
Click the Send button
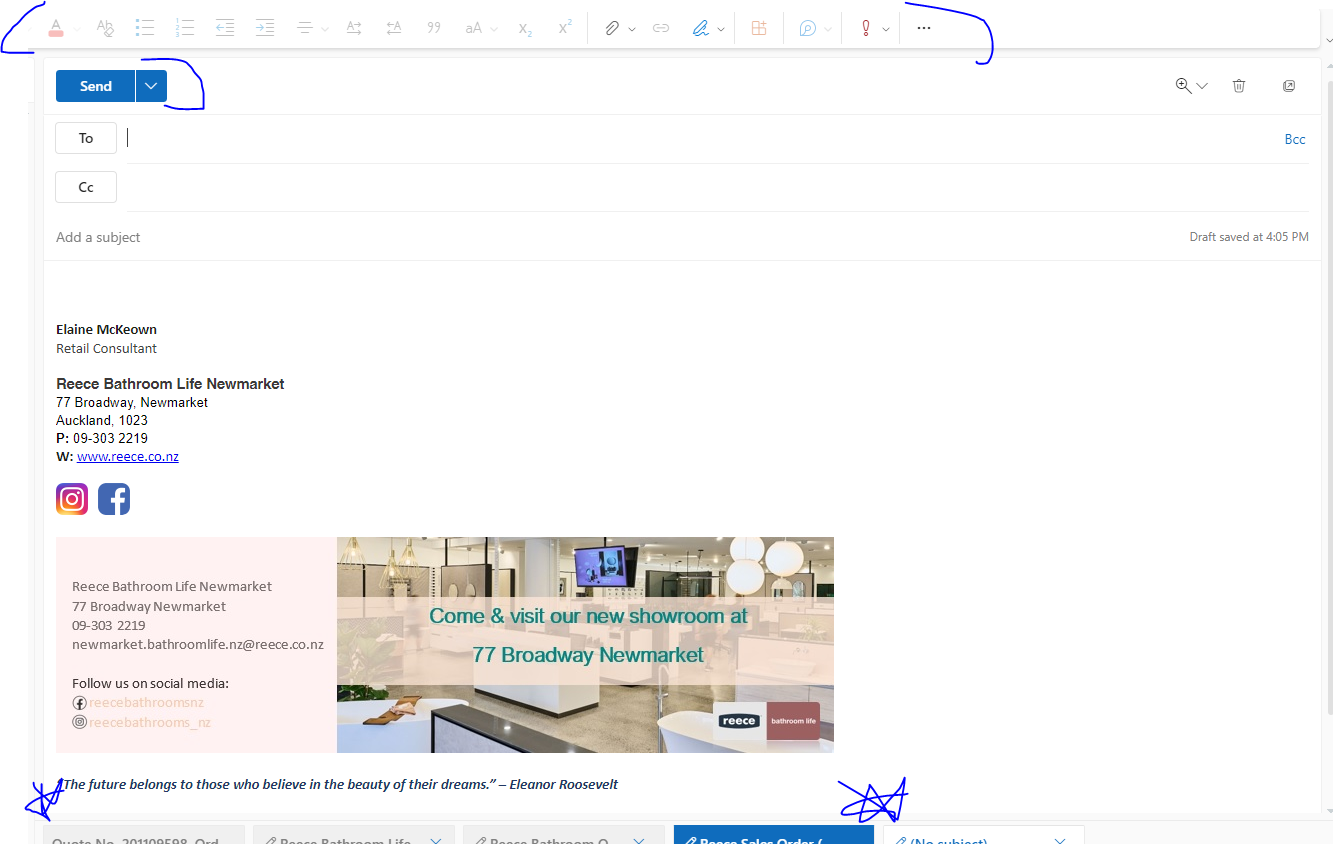click(95, 86)
